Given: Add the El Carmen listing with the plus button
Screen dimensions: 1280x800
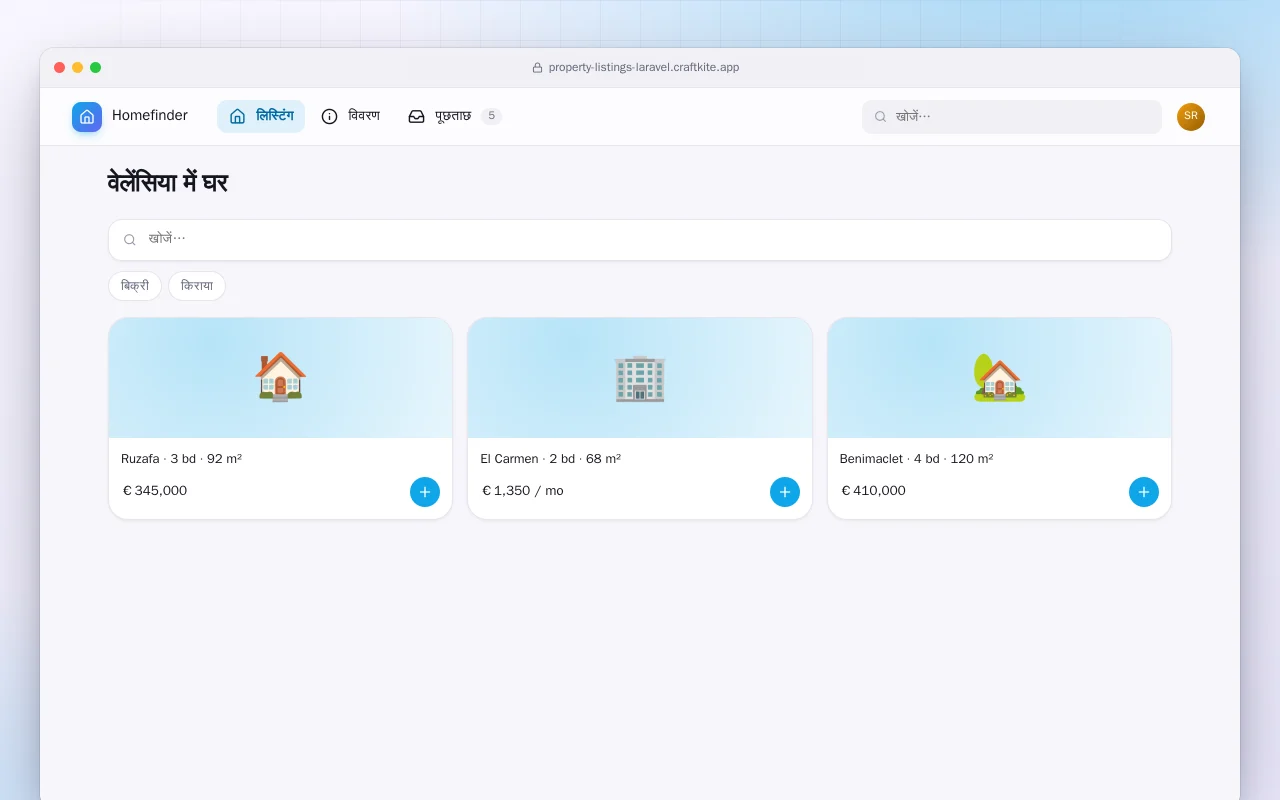Looking at the screenshot, I should coord(785,492).
